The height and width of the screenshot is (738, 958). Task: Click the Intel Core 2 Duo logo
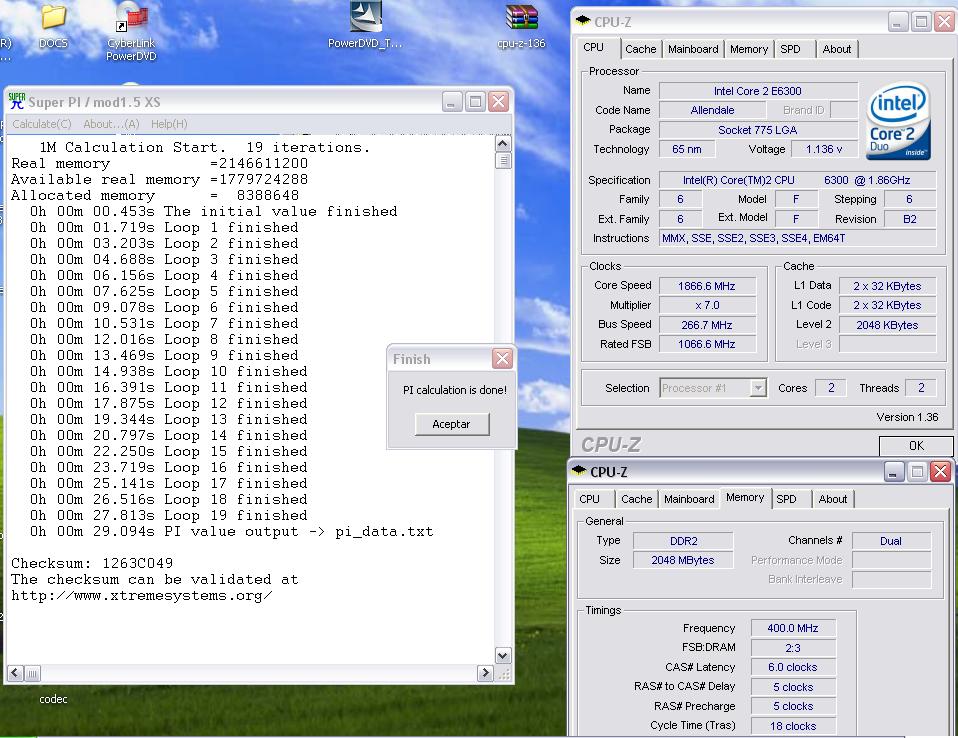click(x=898, y=120)
